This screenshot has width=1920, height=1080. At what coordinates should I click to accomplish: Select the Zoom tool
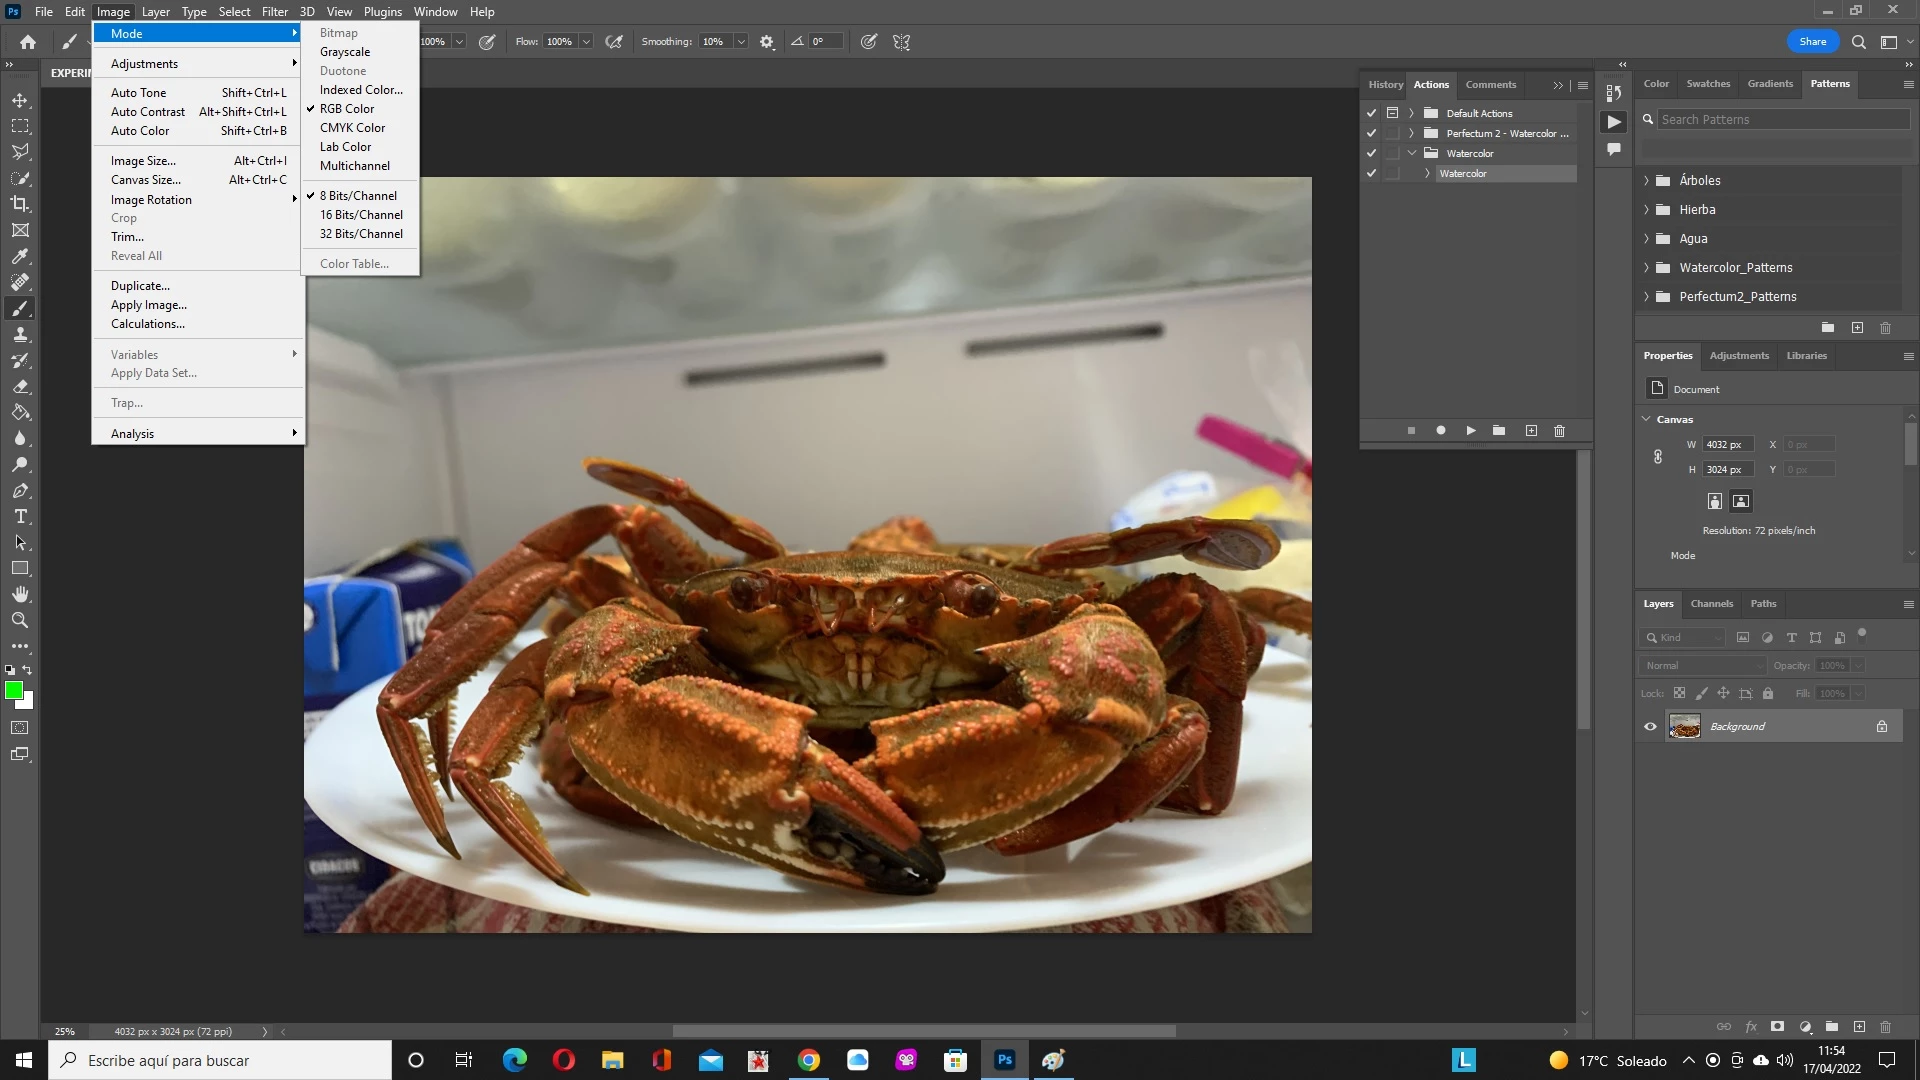point(20,620)
